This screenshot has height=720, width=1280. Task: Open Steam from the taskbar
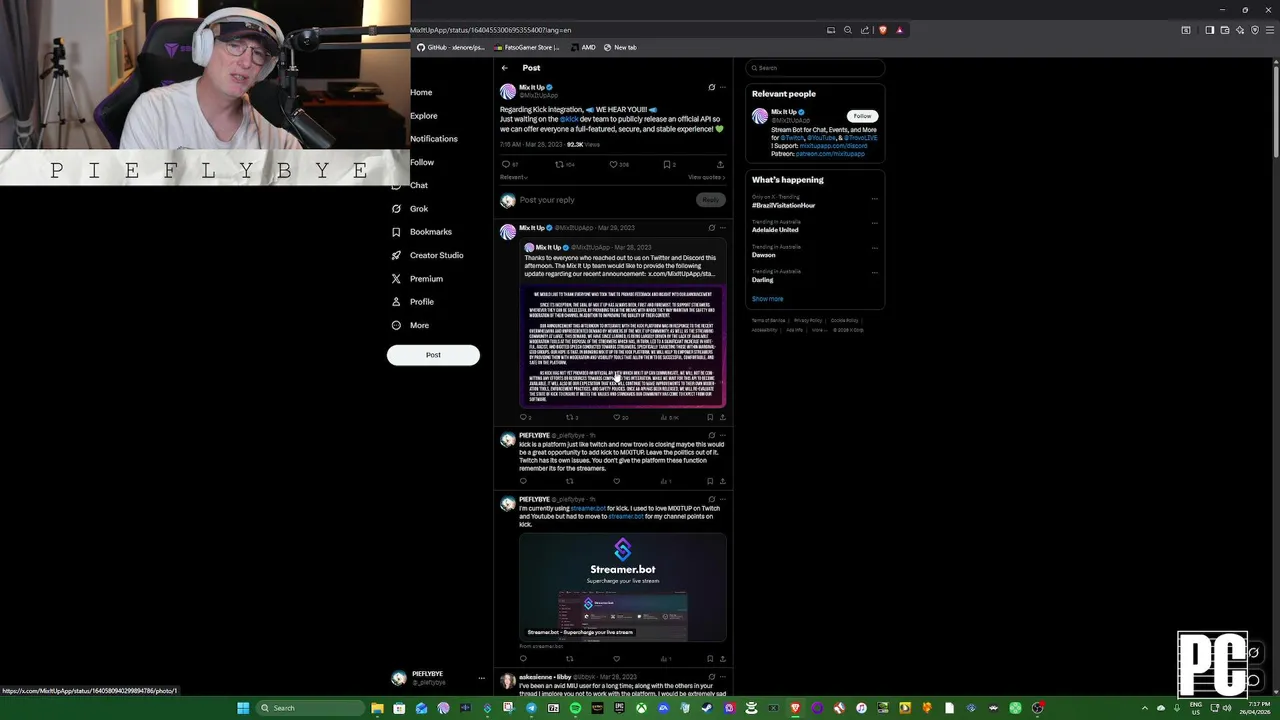pyautogui.click(x=707, y=708)
